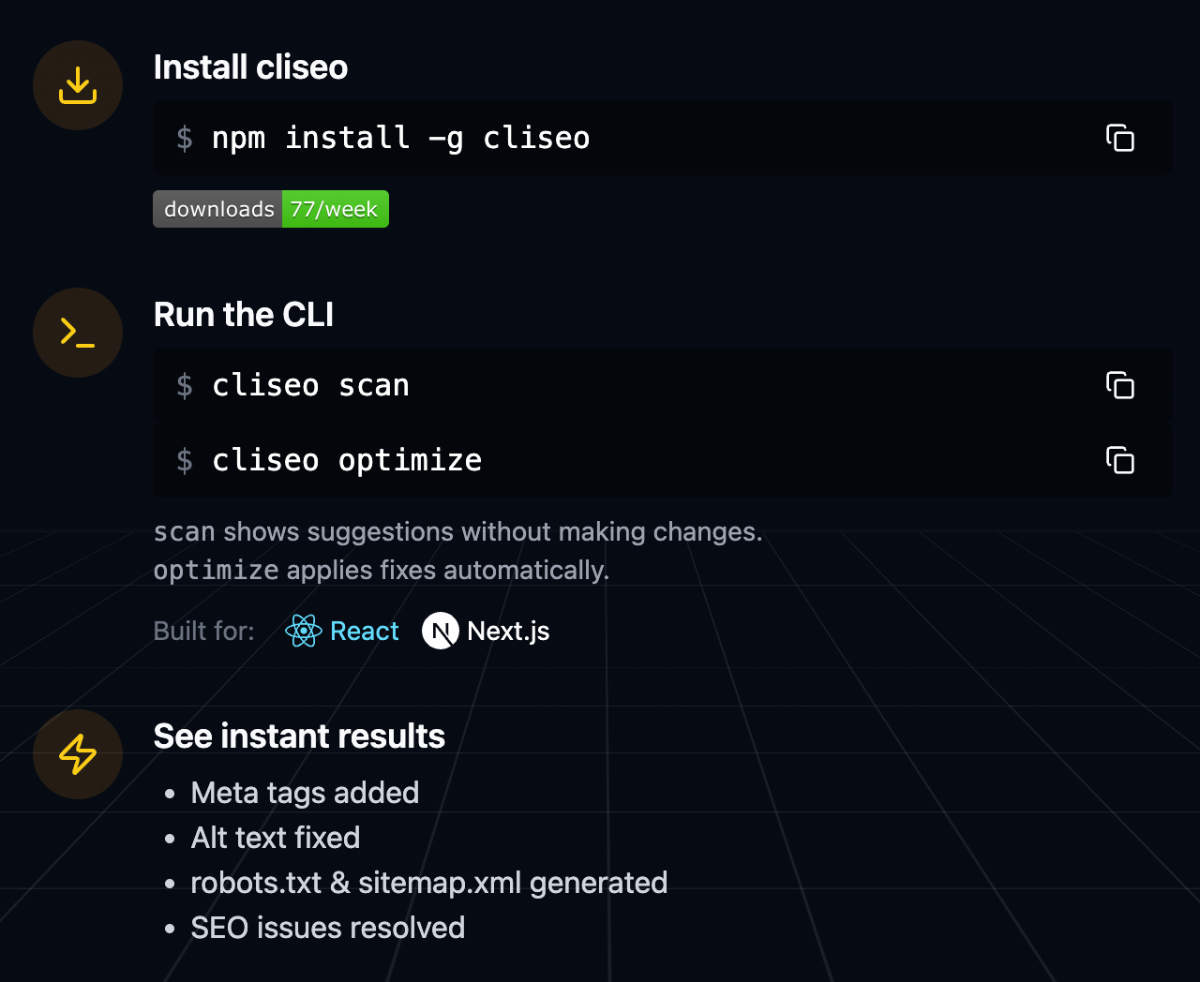The width and height of the screenshot is (1200, 982).
Task: Click the React framework label
Action: [364, 631]
